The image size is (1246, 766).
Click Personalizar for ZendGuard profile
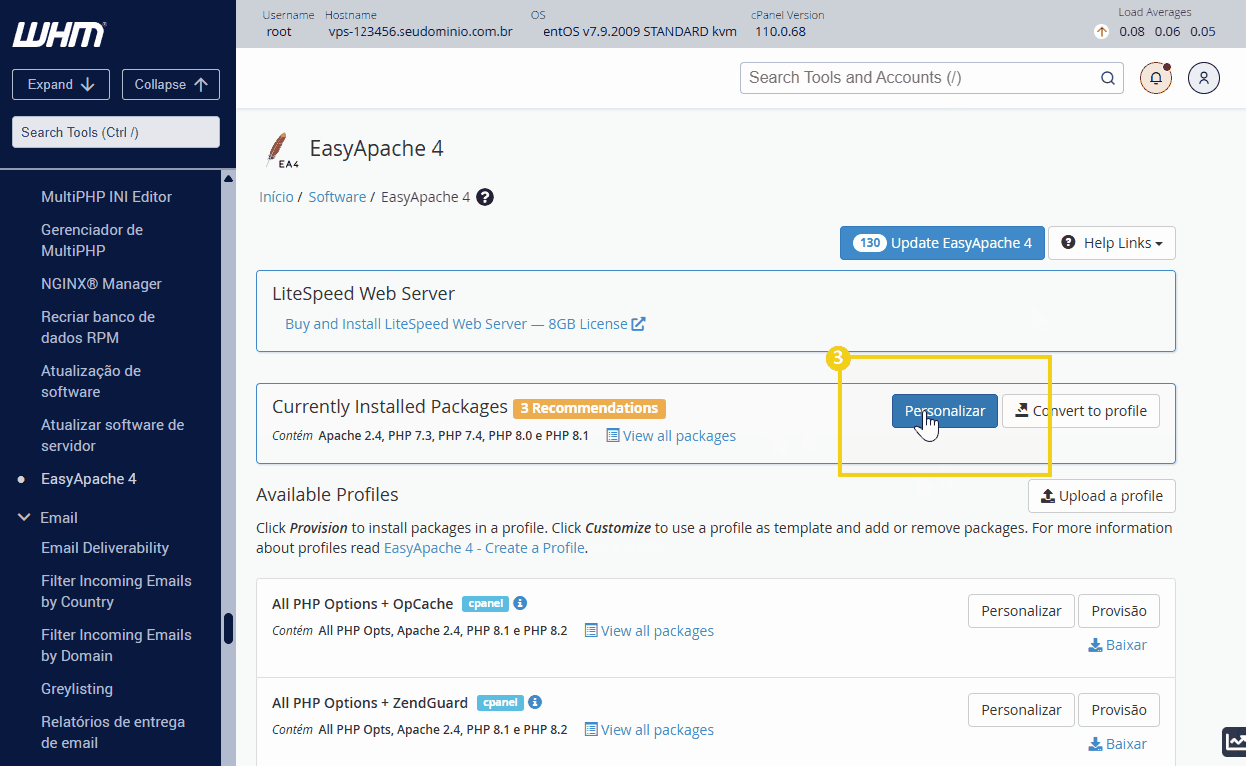1021,710
